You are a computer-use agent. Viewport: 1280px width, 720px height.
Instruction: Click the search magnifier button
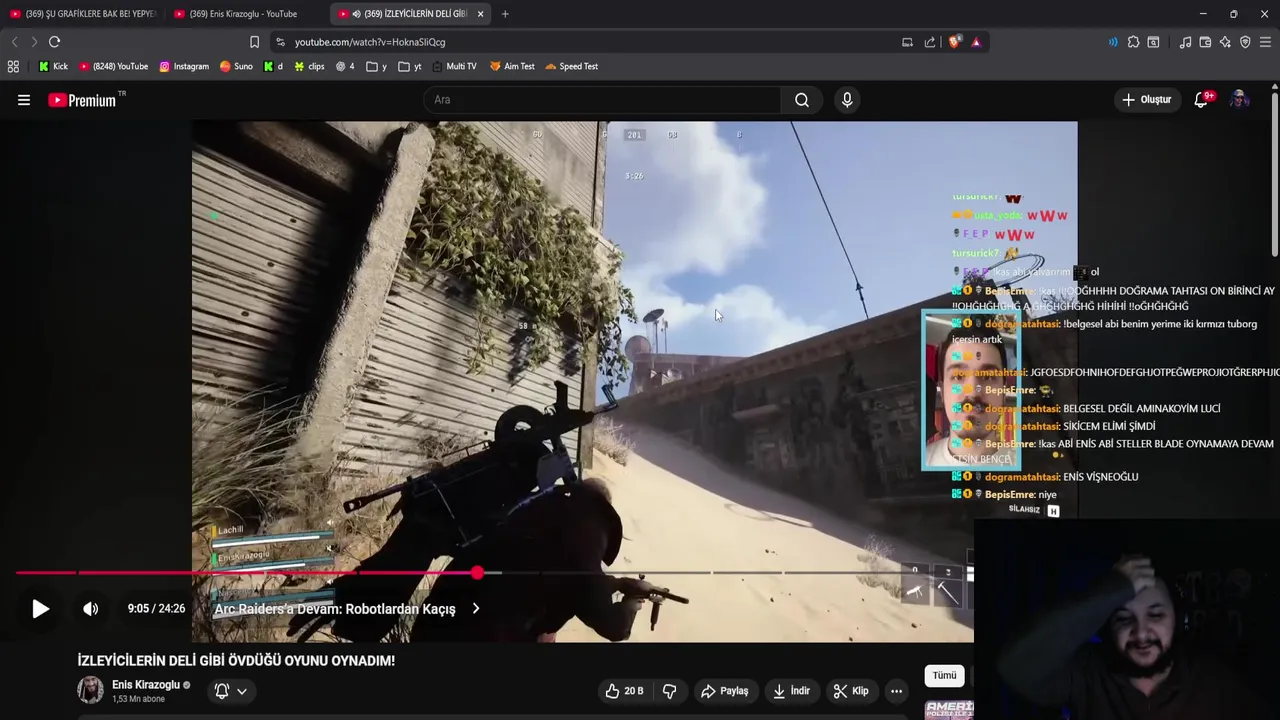tap(802, 100)
